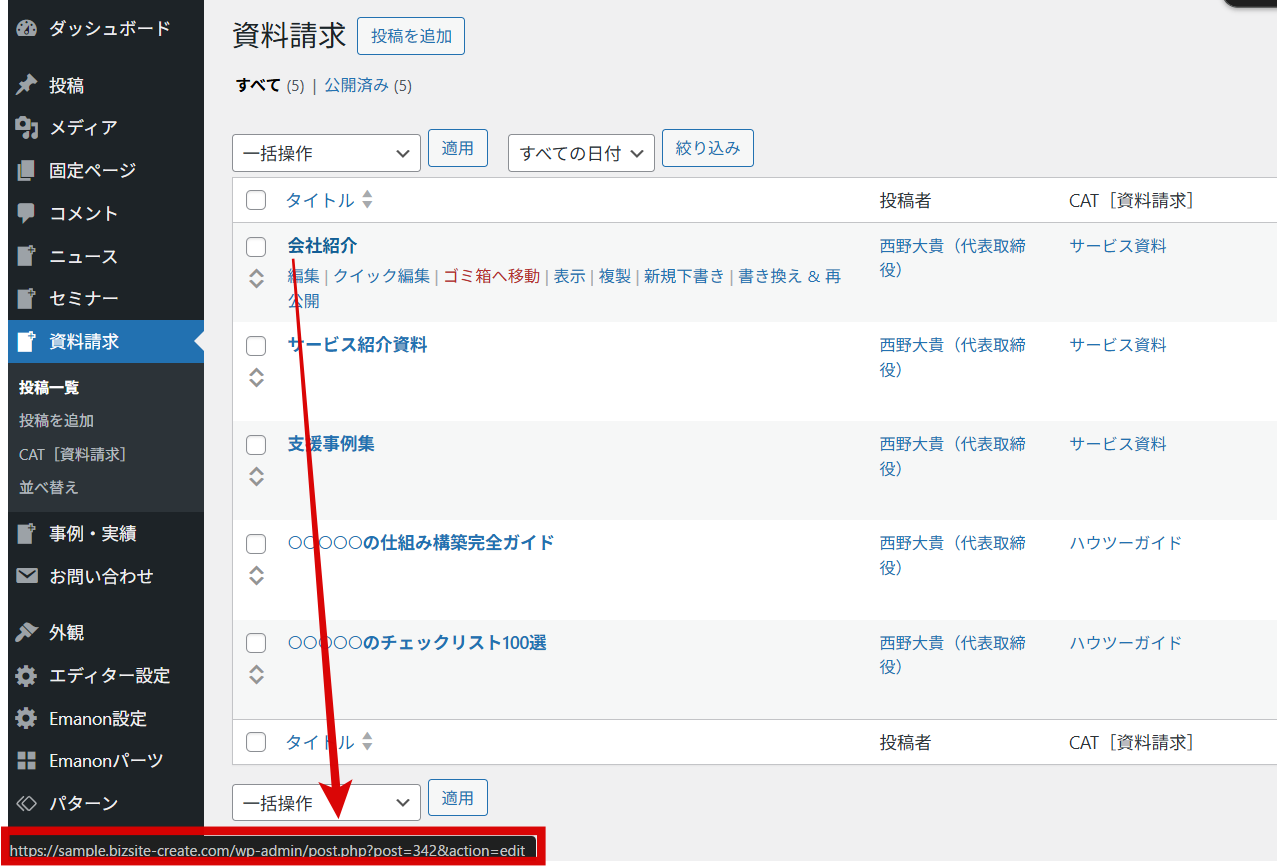The height and width of the screenshot is (866, 1277).
Task: Click the pages icon beside 固定ページ
Action: (x=27, y=171)
